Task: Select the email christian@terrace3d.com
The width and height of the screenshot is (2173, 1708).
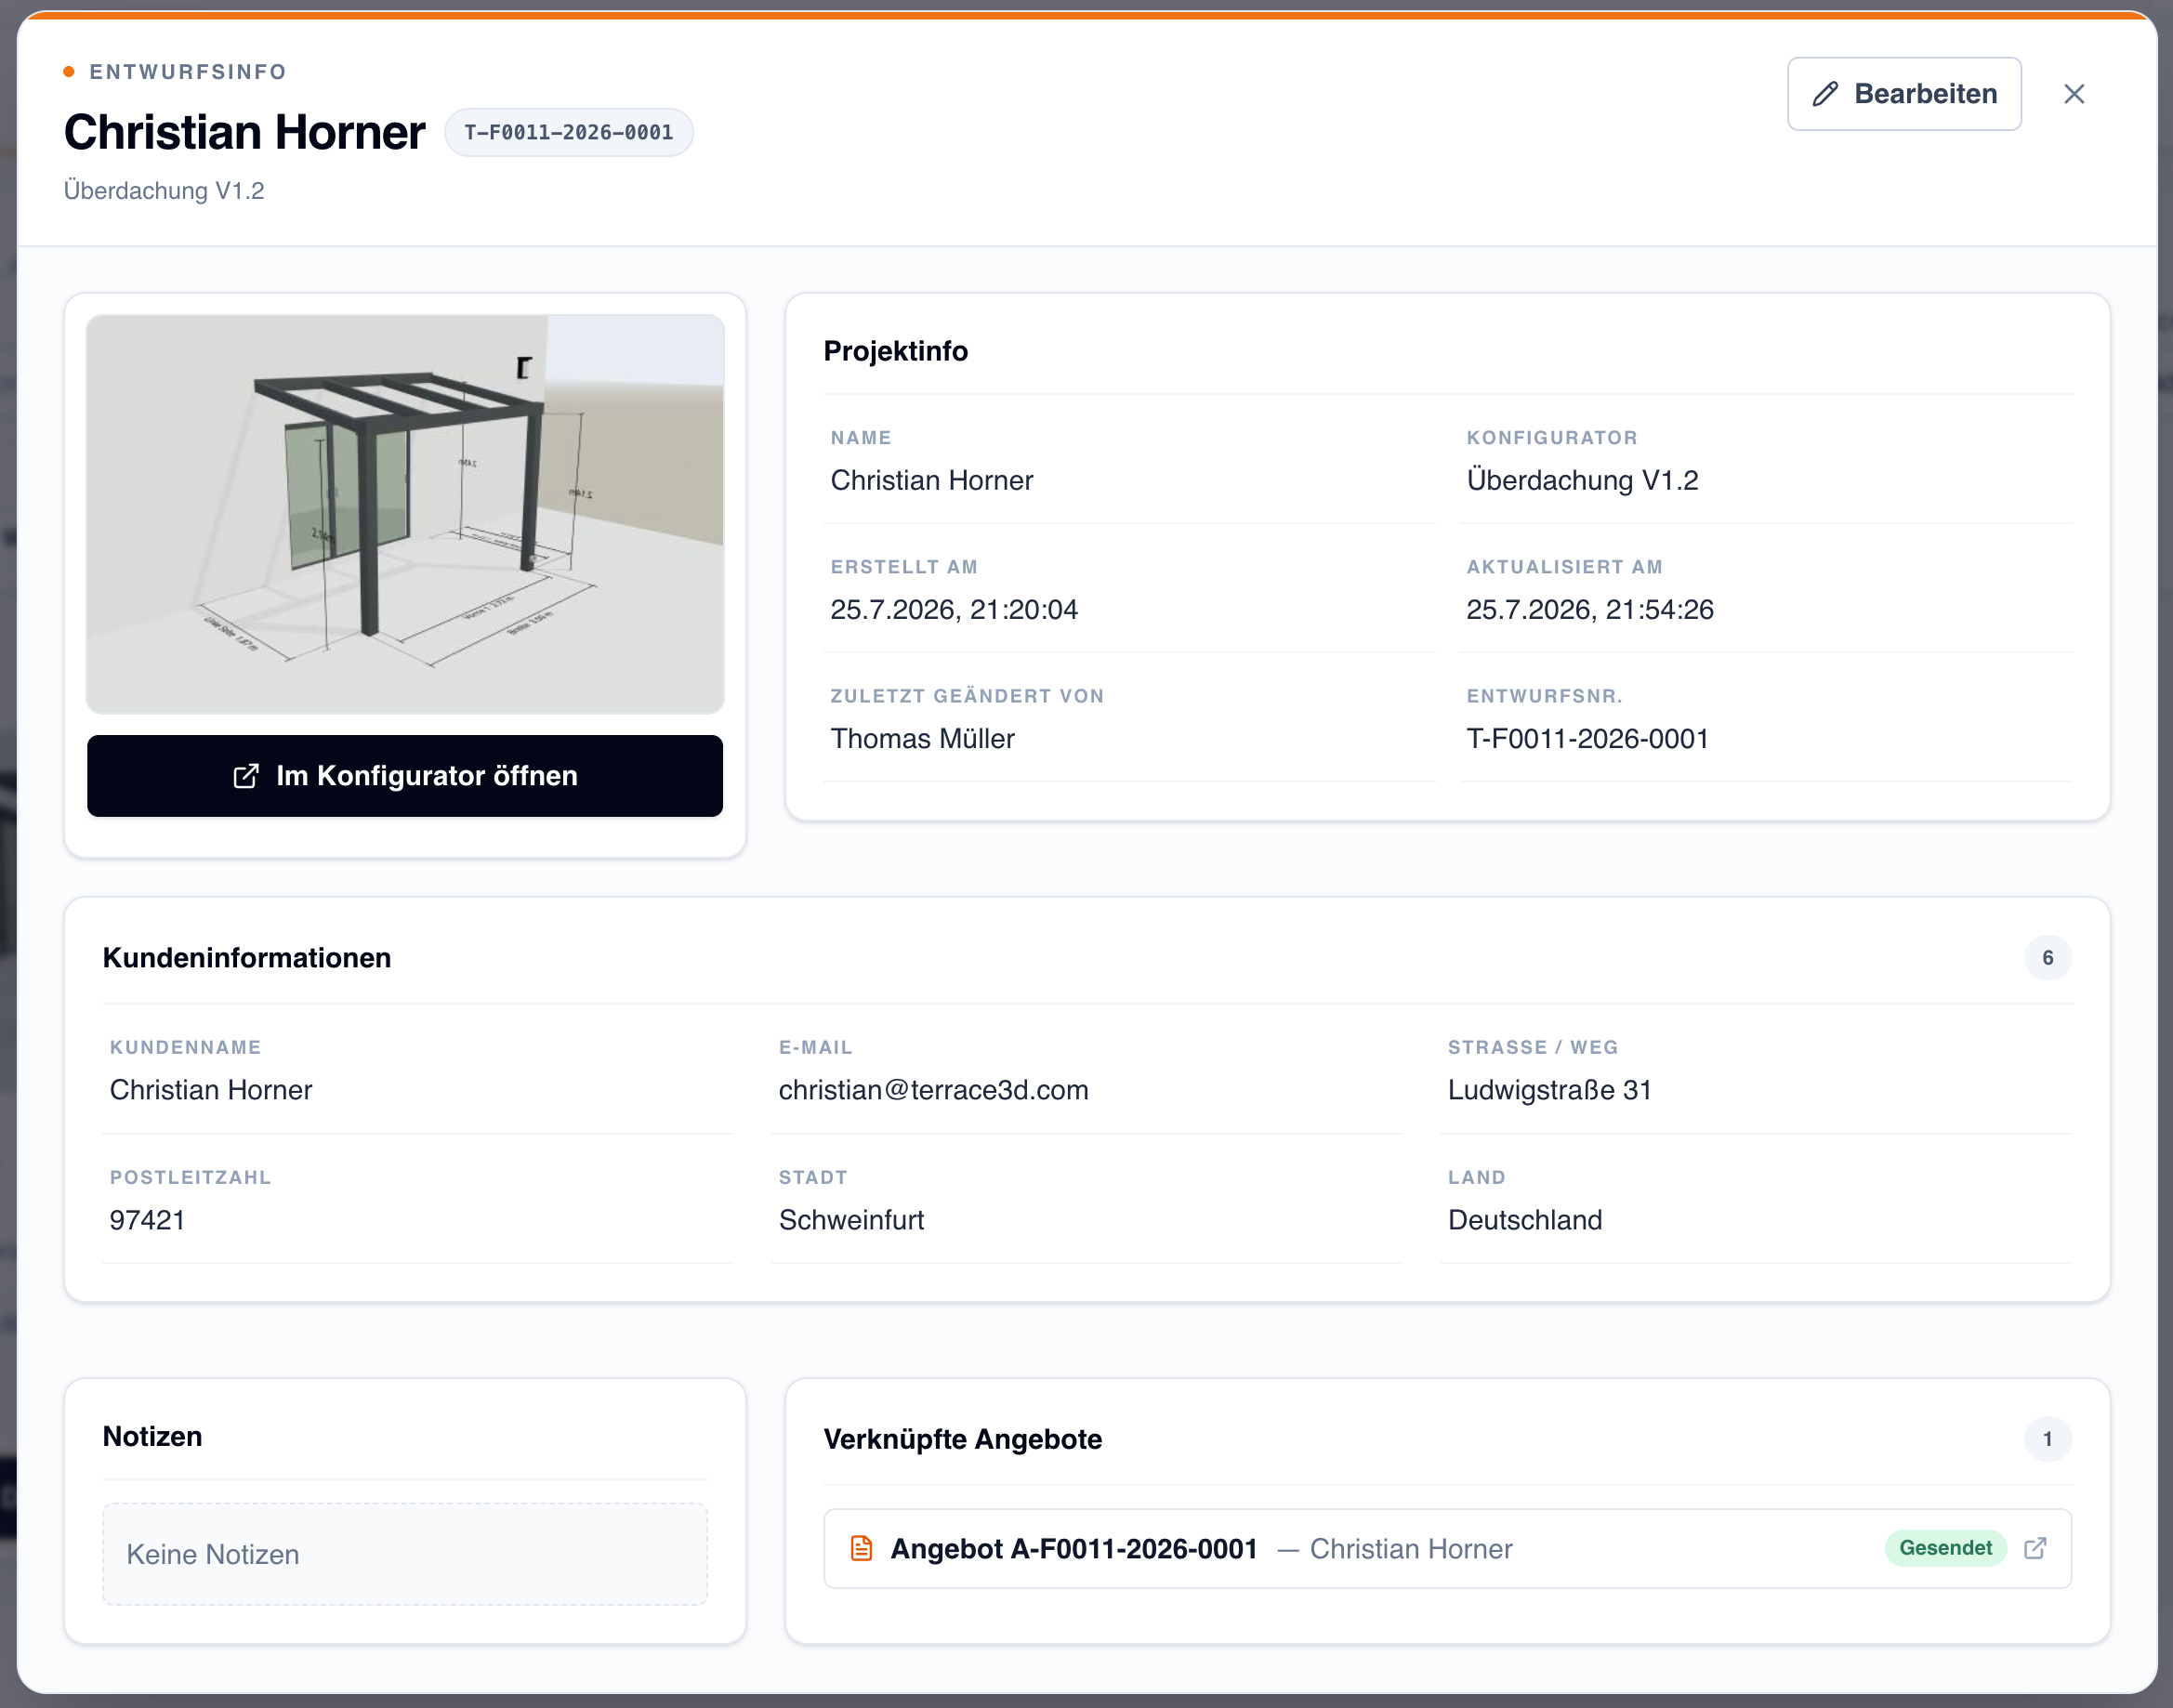Action: [933, 1090]
